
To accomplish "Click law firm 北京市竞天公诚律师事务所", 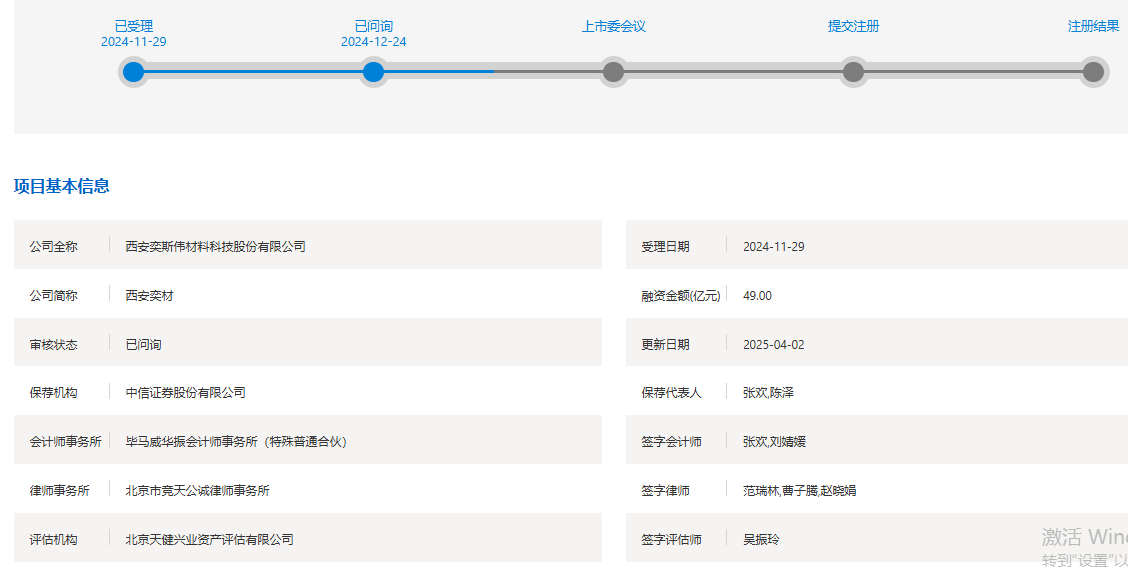I will (x=198, y=490).
